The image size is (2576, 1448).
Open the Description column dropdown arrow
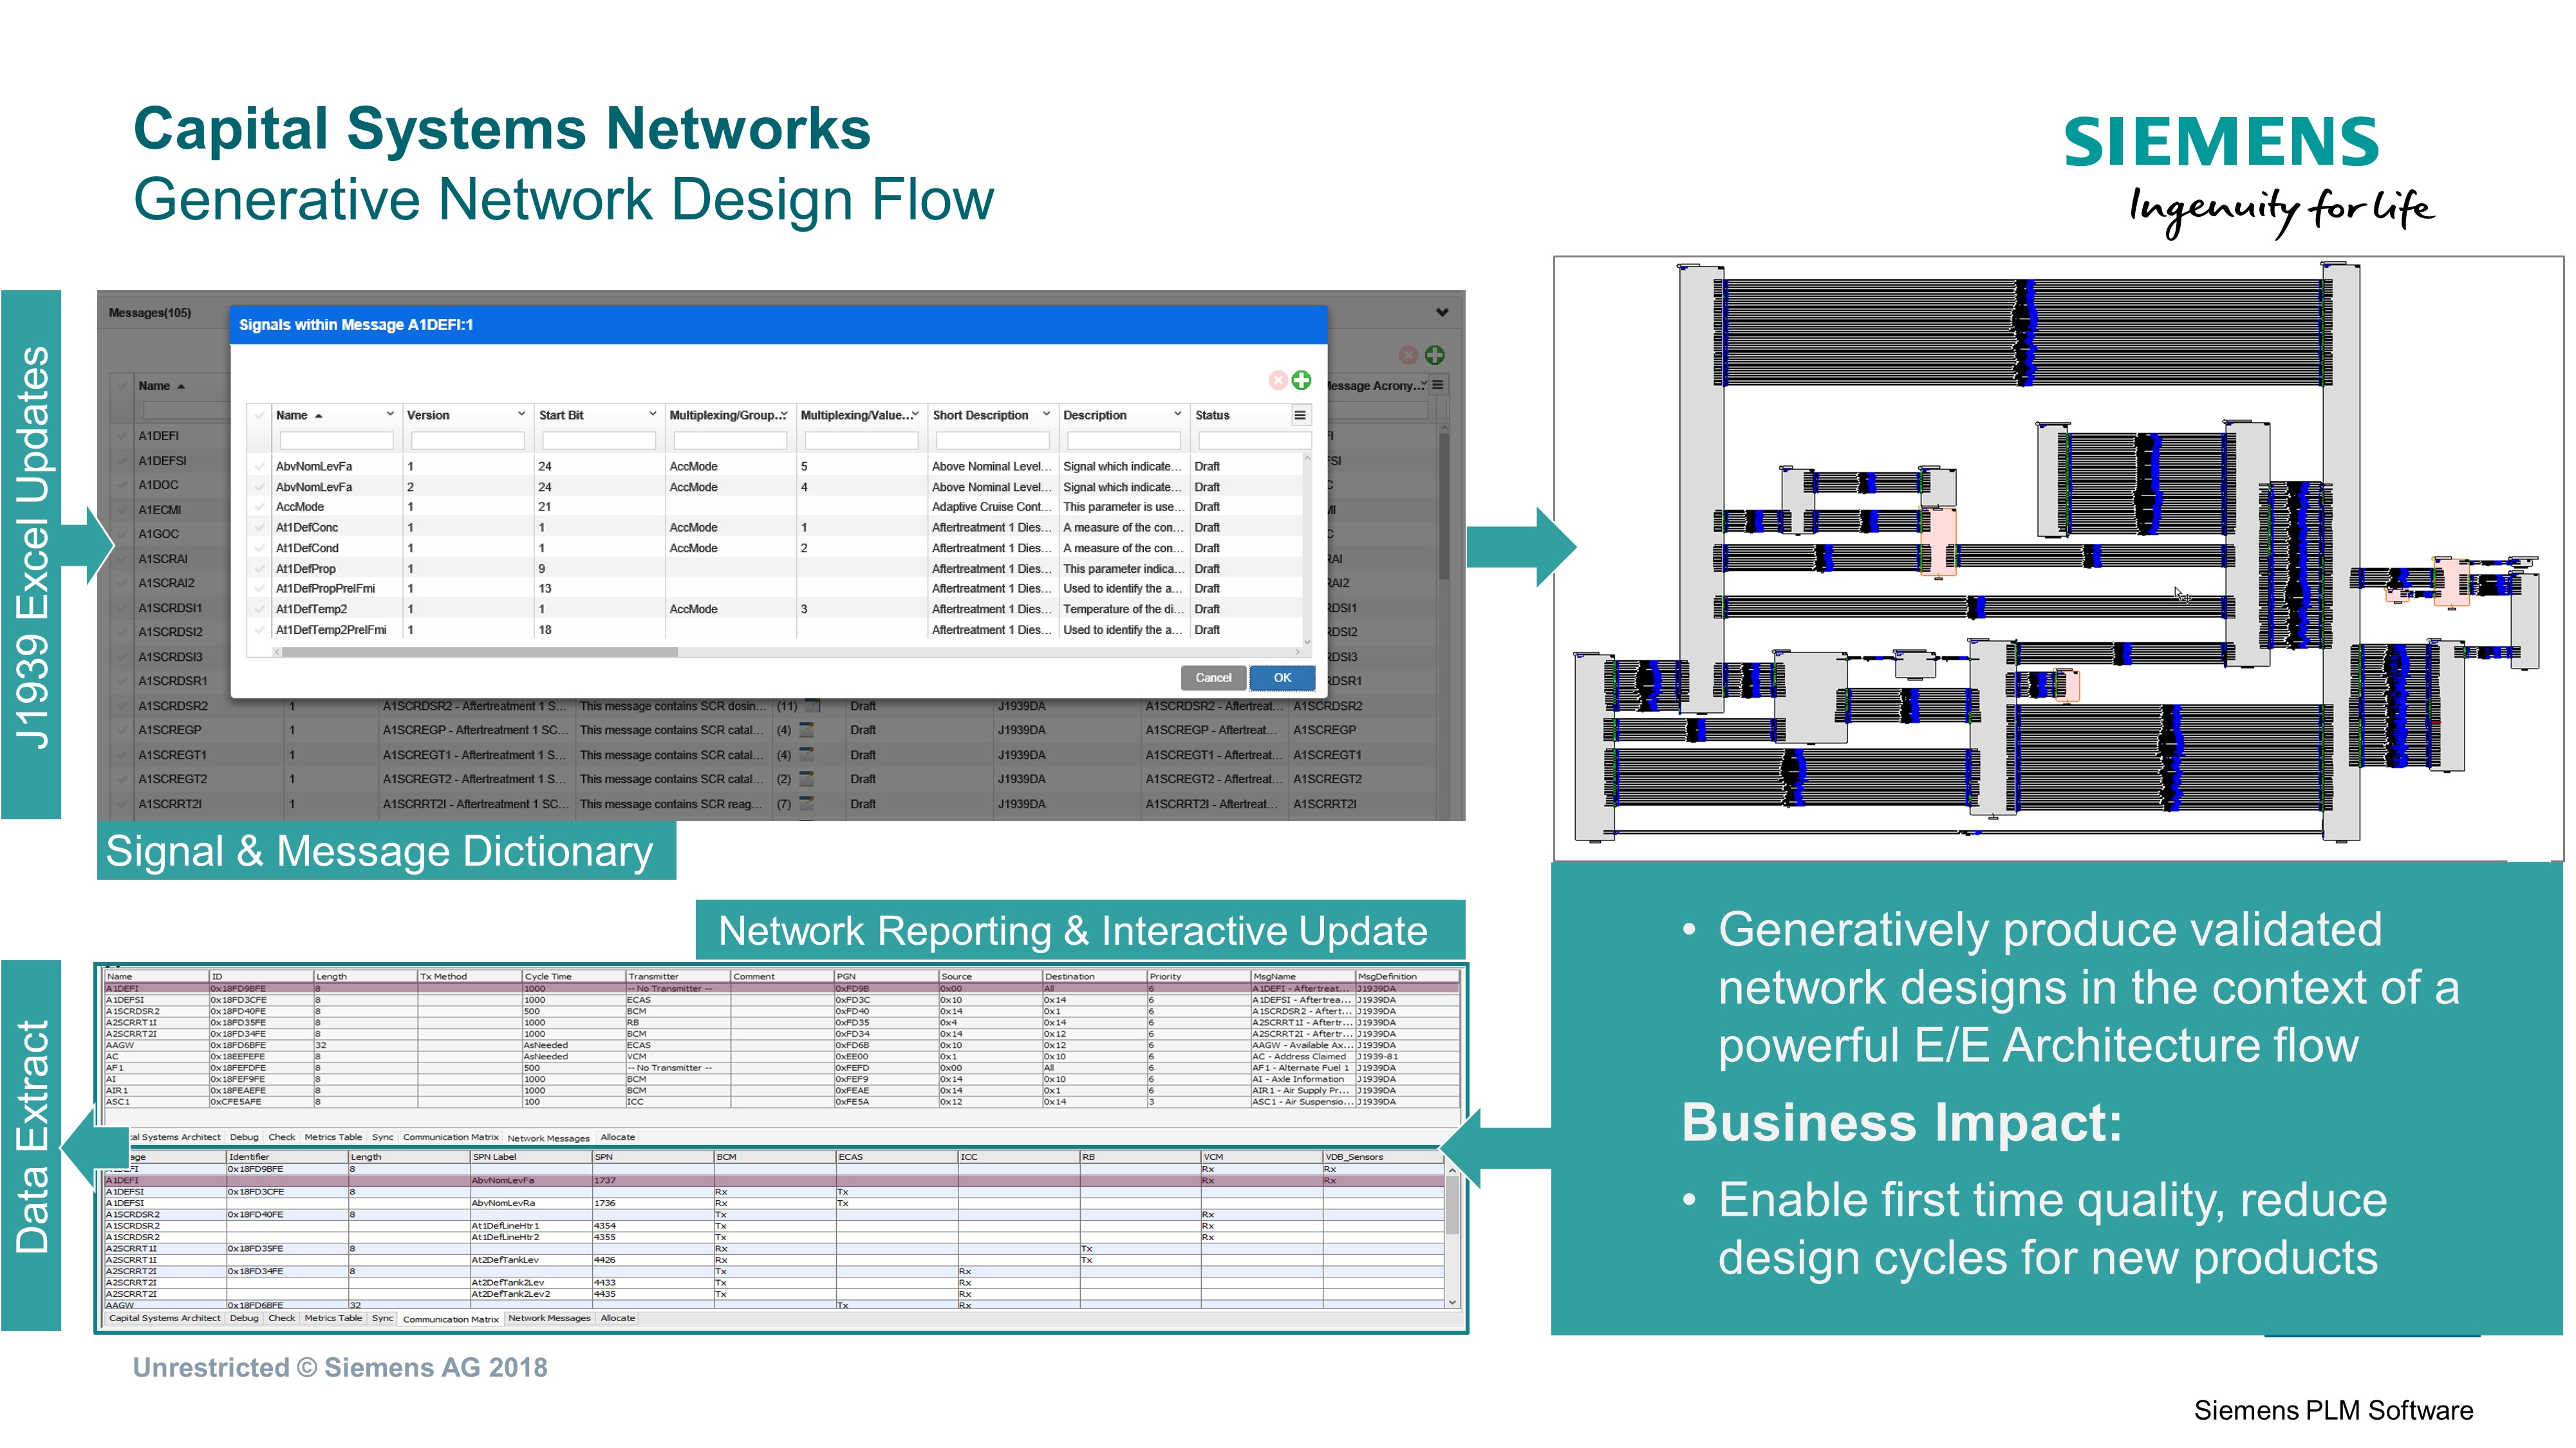(1177, 414)
